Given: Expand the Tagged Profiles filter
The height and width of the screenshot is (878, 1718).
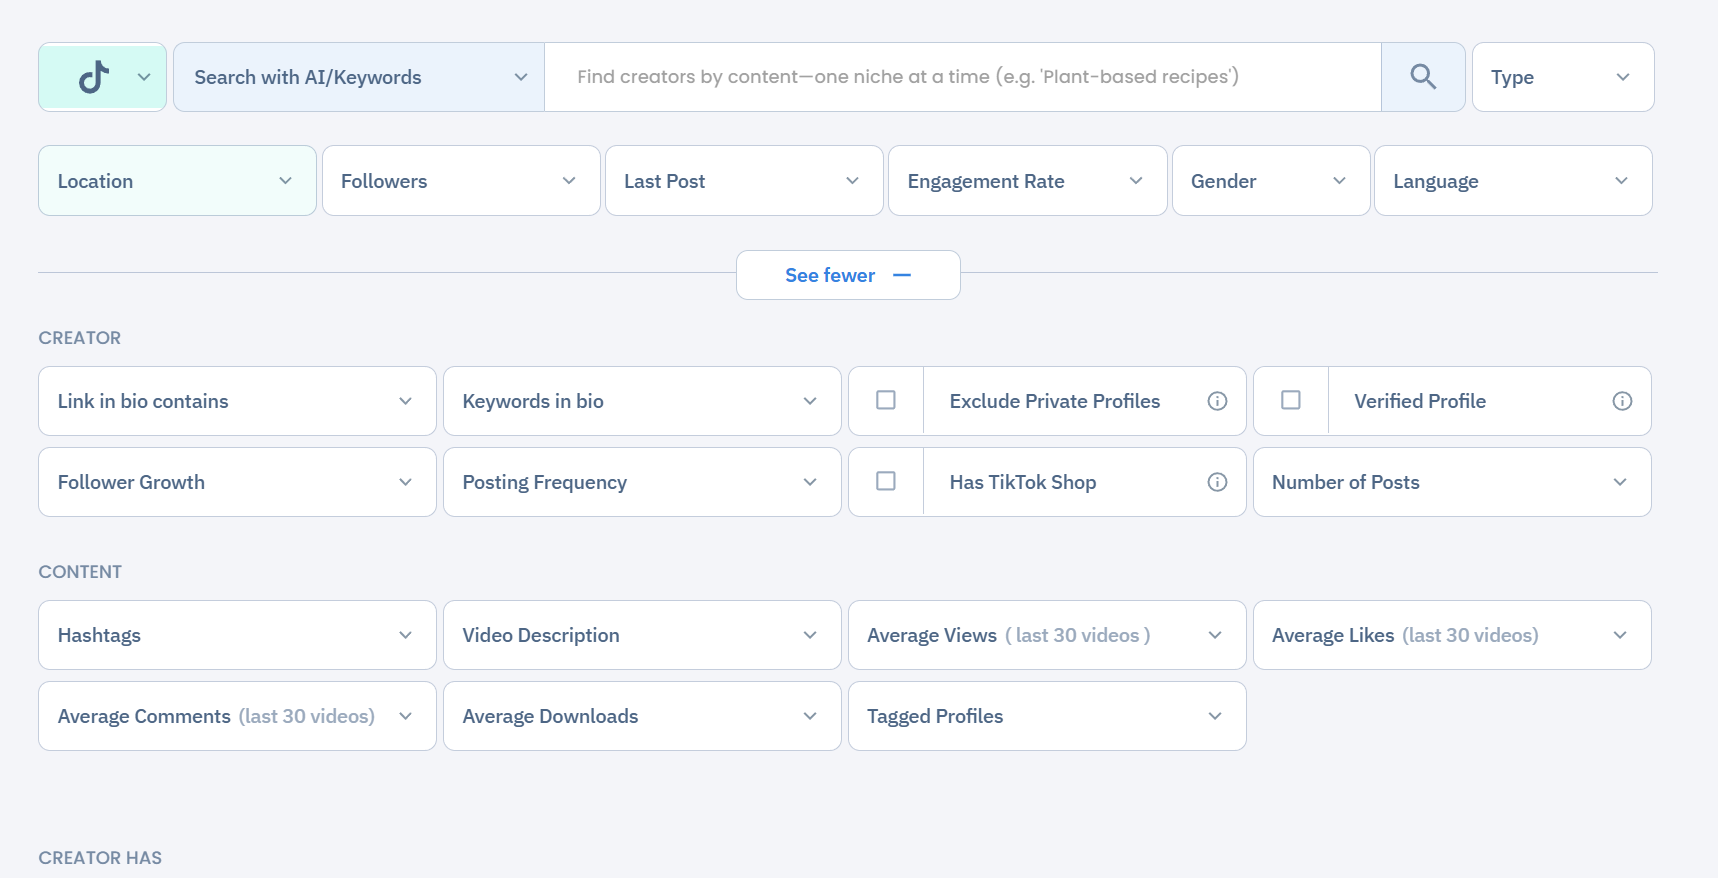Looking at the screenshot, I should click(x=1047, y=716).
